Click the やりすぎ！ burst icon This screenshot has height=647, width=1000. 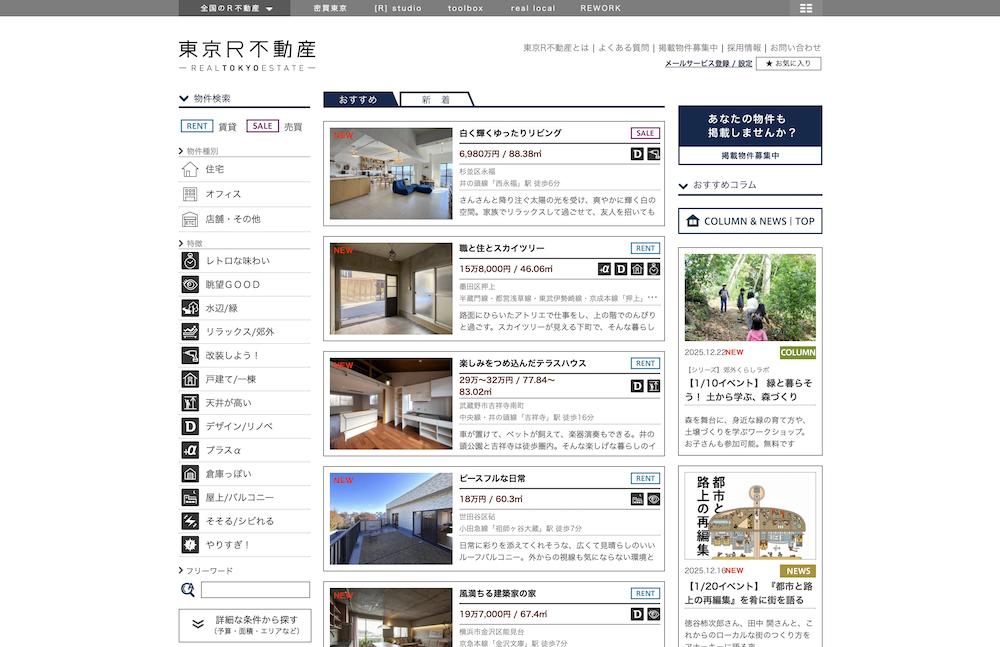click(189, 544)
